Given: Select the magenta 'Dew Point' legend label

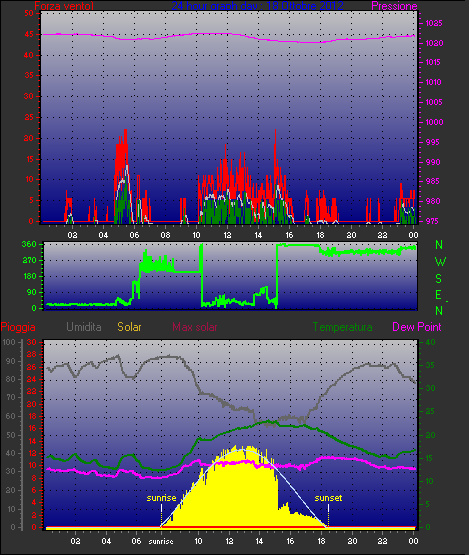Looking at the screenshot, I should (417, 327).
